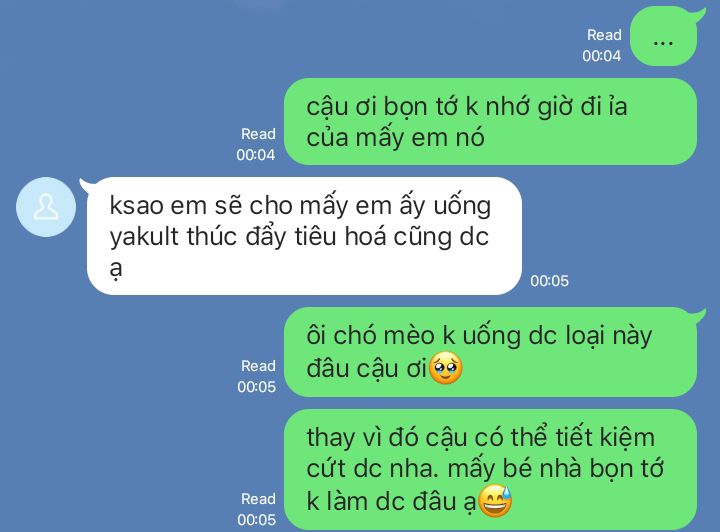
Task: Open the sender's default profile avatar
Action: coord(46,207)
